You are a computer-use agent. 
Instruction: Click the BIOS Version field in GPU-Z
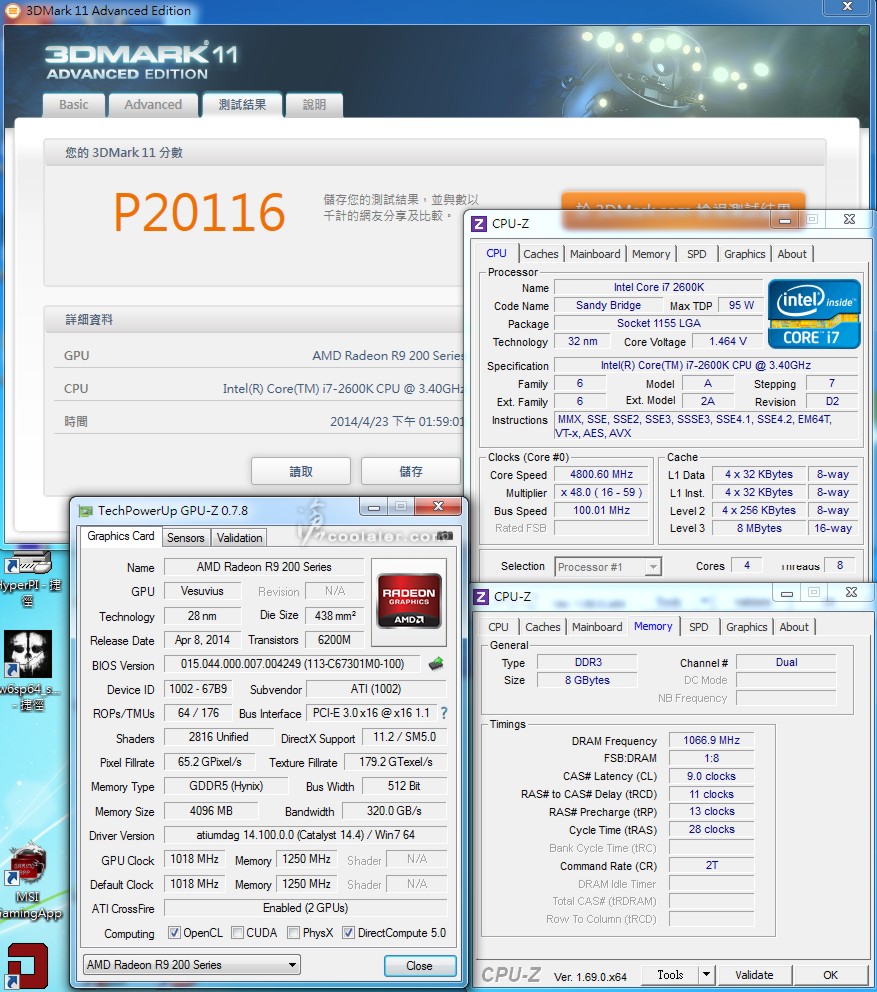pos(292,664)
